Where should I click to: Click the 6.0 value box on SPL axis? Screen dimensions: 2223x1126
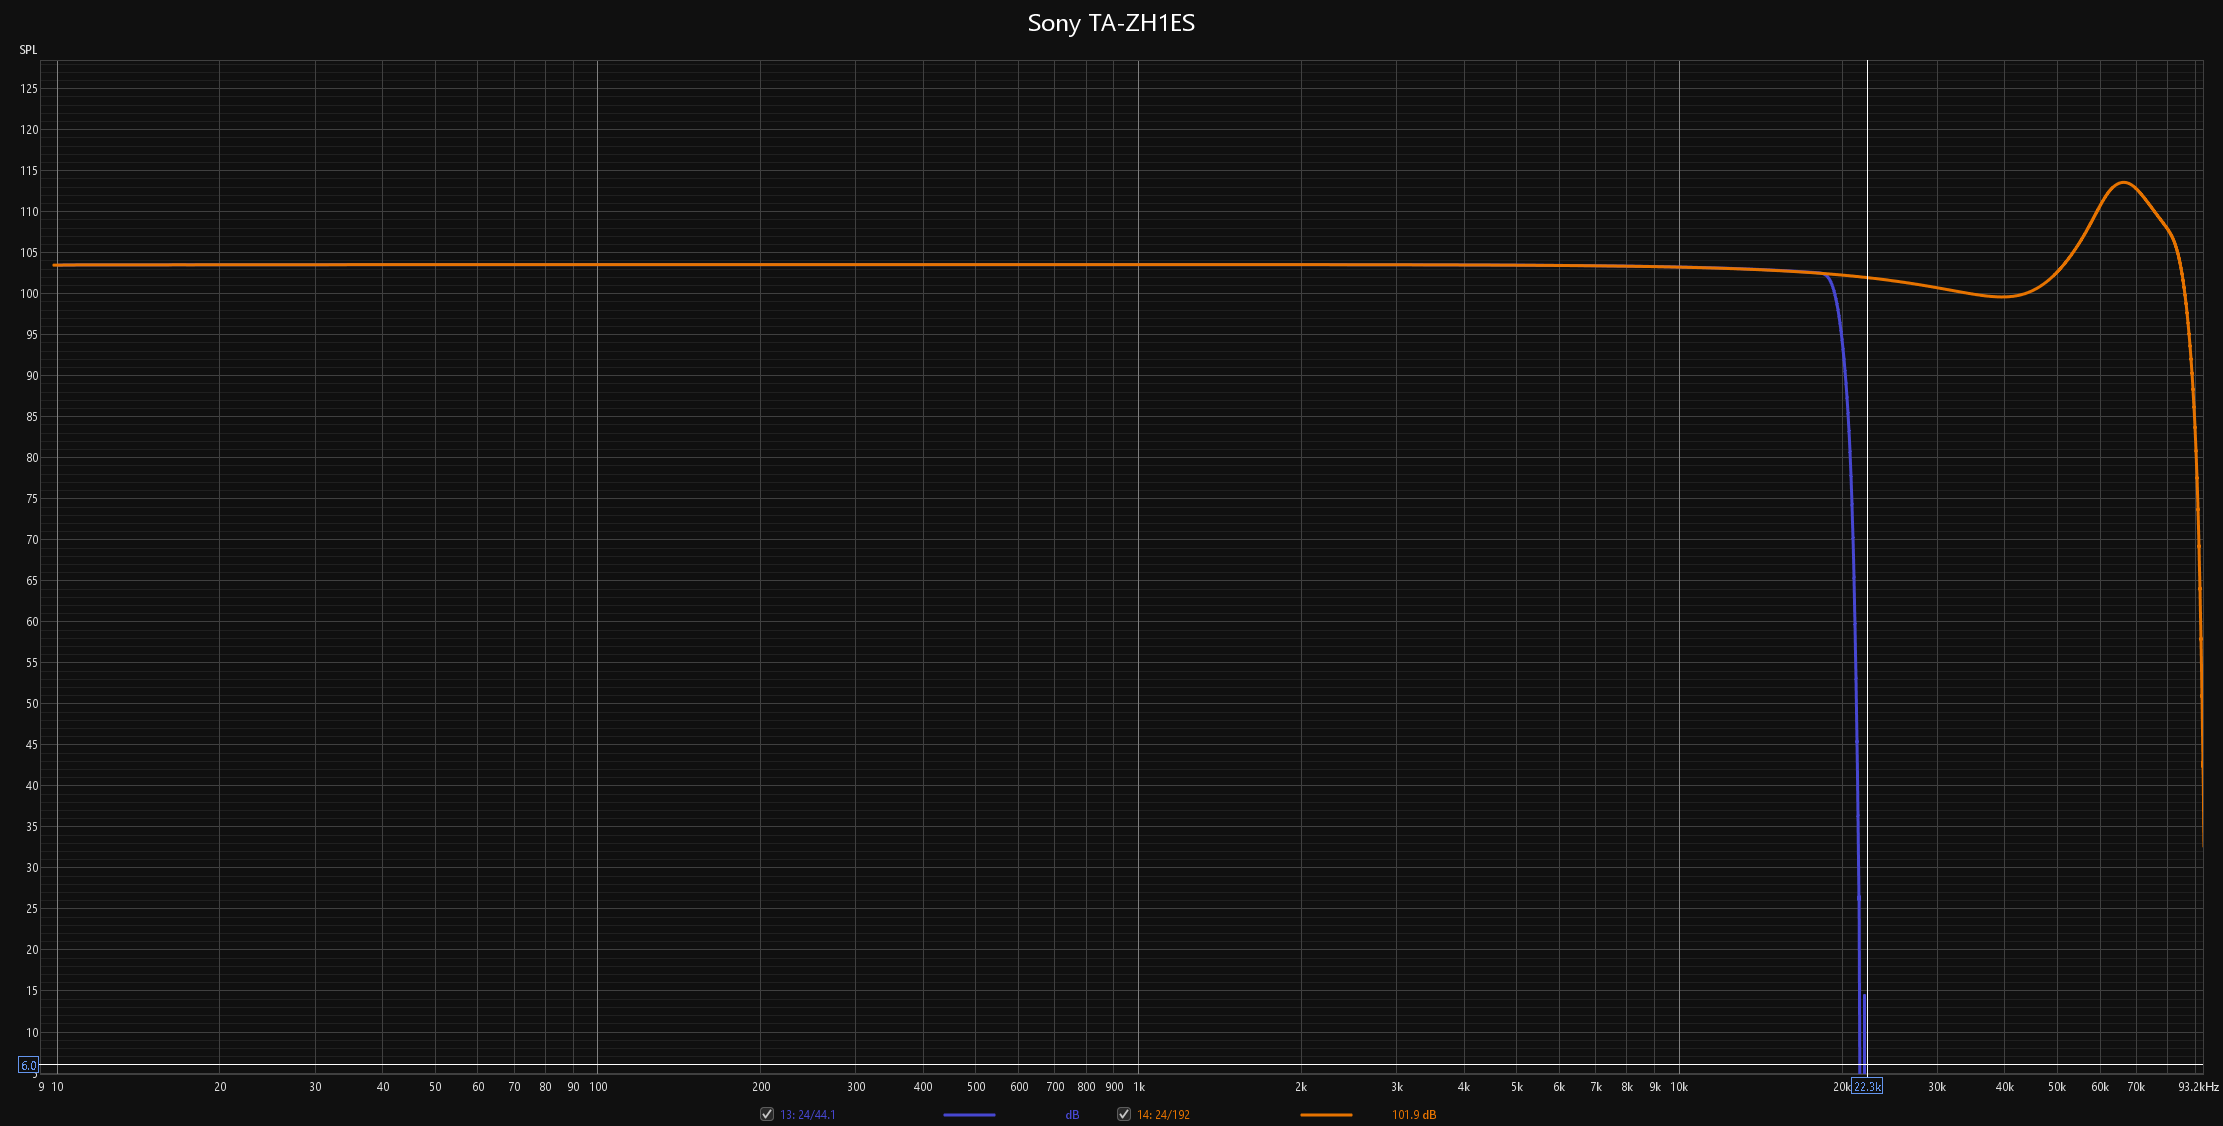(29, 1065)
